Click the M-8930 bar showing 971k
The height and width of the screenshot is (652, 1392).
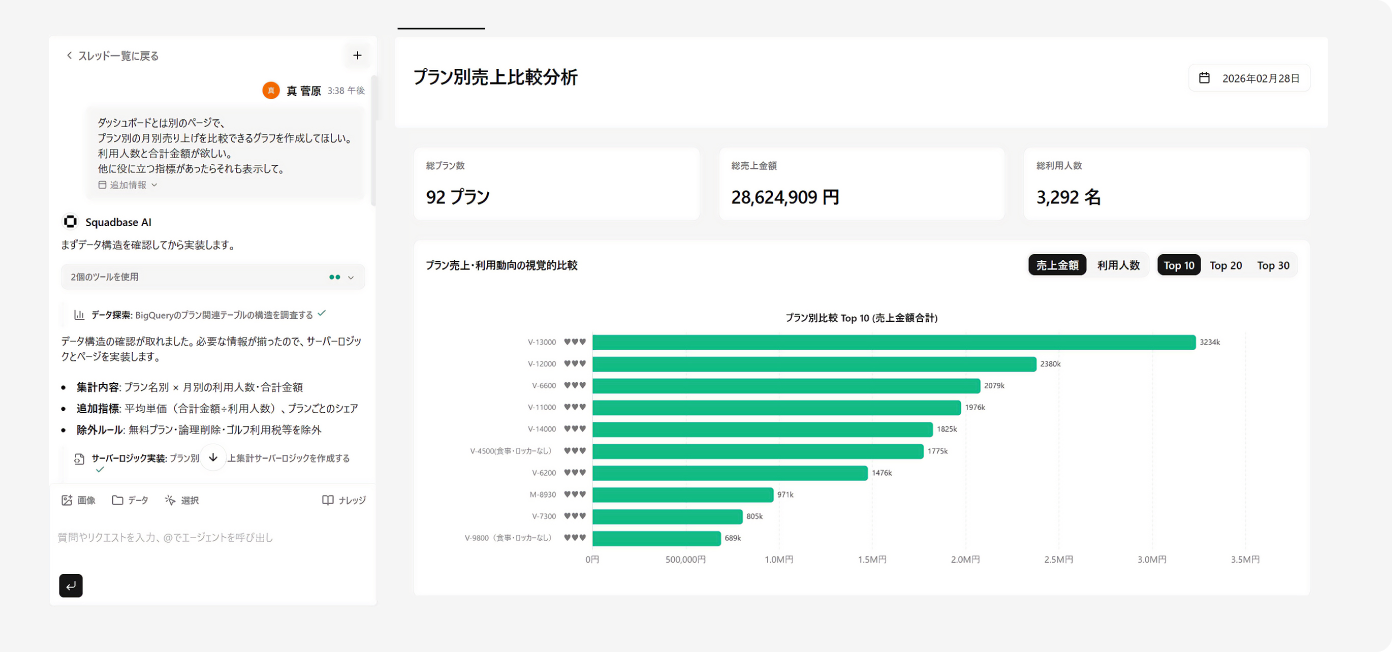[683, 494]
